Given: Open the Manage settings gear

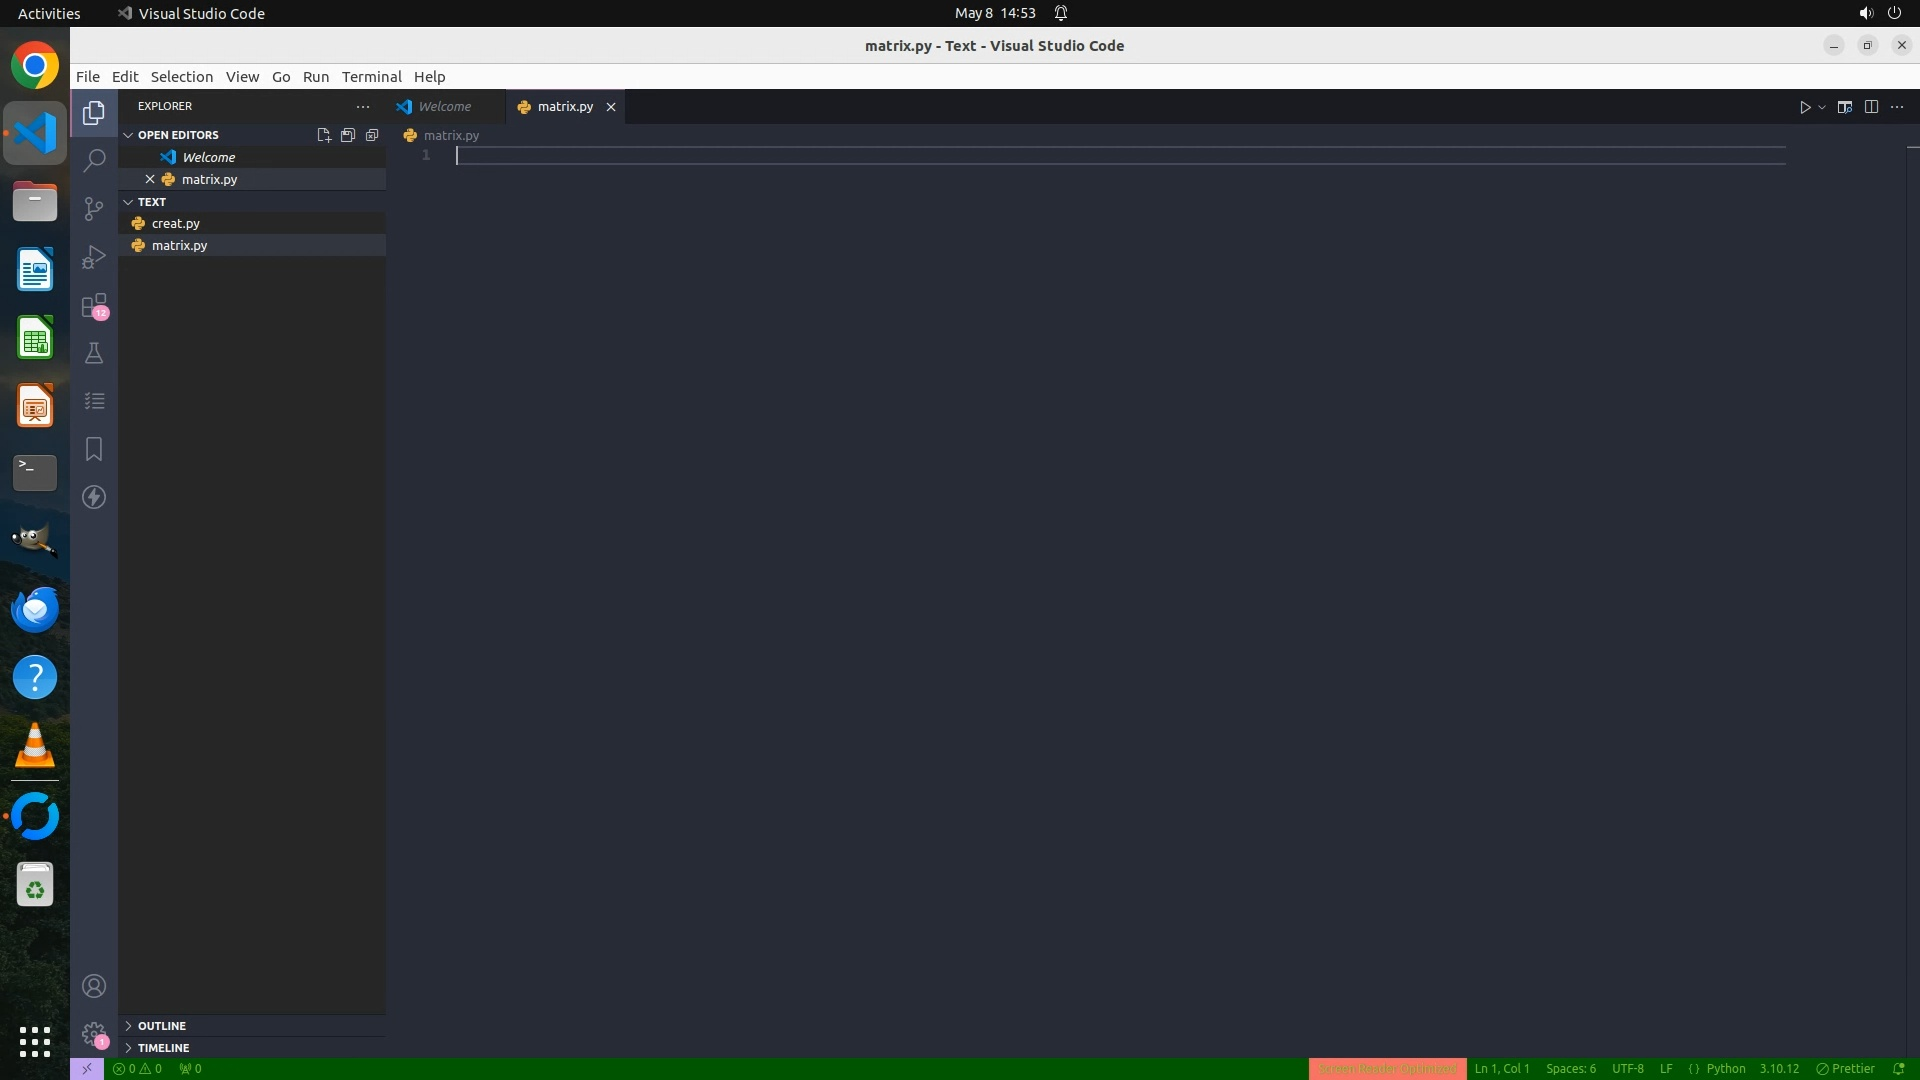Looking at the screenshot, I should (94, 1033).
